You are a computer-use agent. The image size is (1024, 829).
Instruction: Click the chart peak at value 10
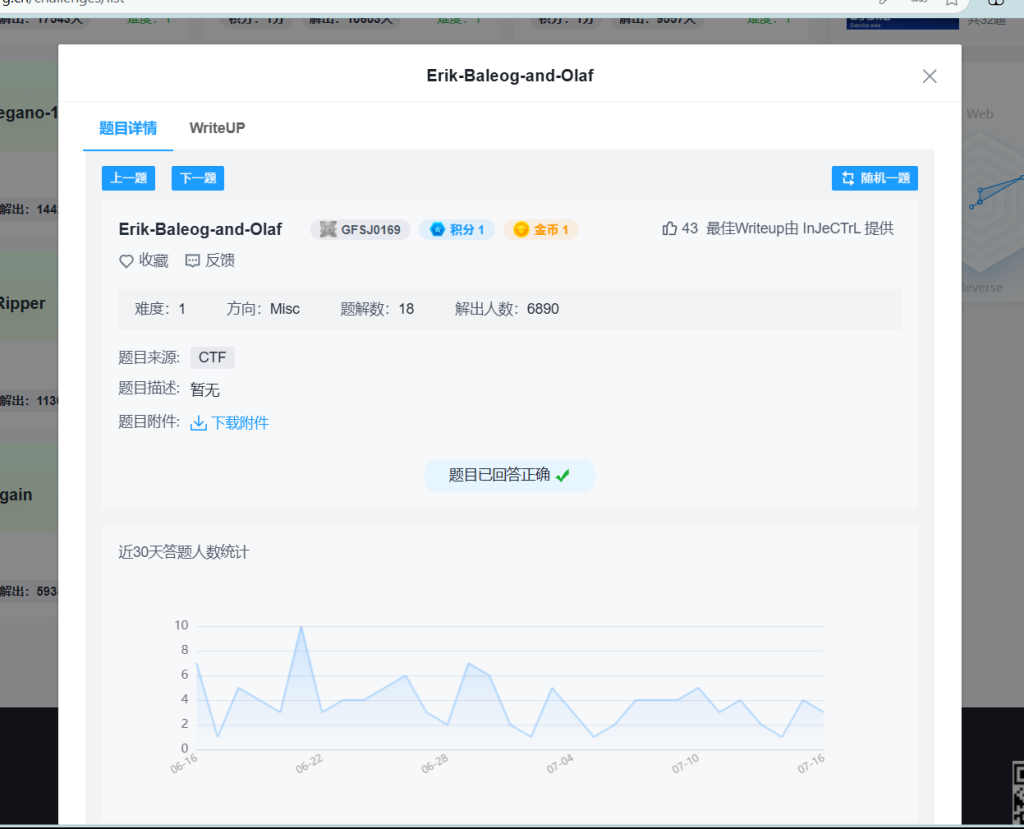301,627
